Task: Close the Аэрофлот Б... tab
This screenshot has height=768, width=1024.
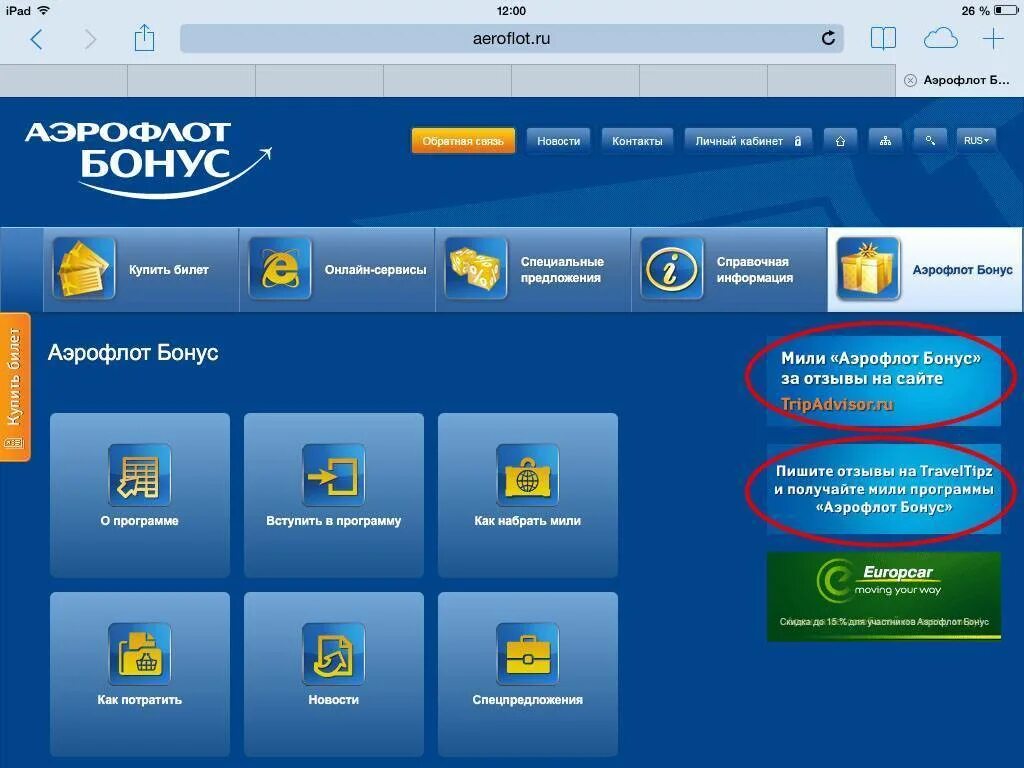Action: point(910,80)
